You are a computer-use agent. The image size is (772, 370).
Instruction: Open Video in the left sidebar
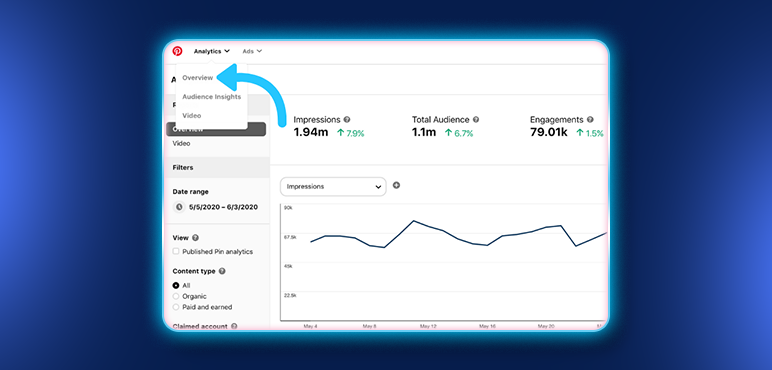181,144
